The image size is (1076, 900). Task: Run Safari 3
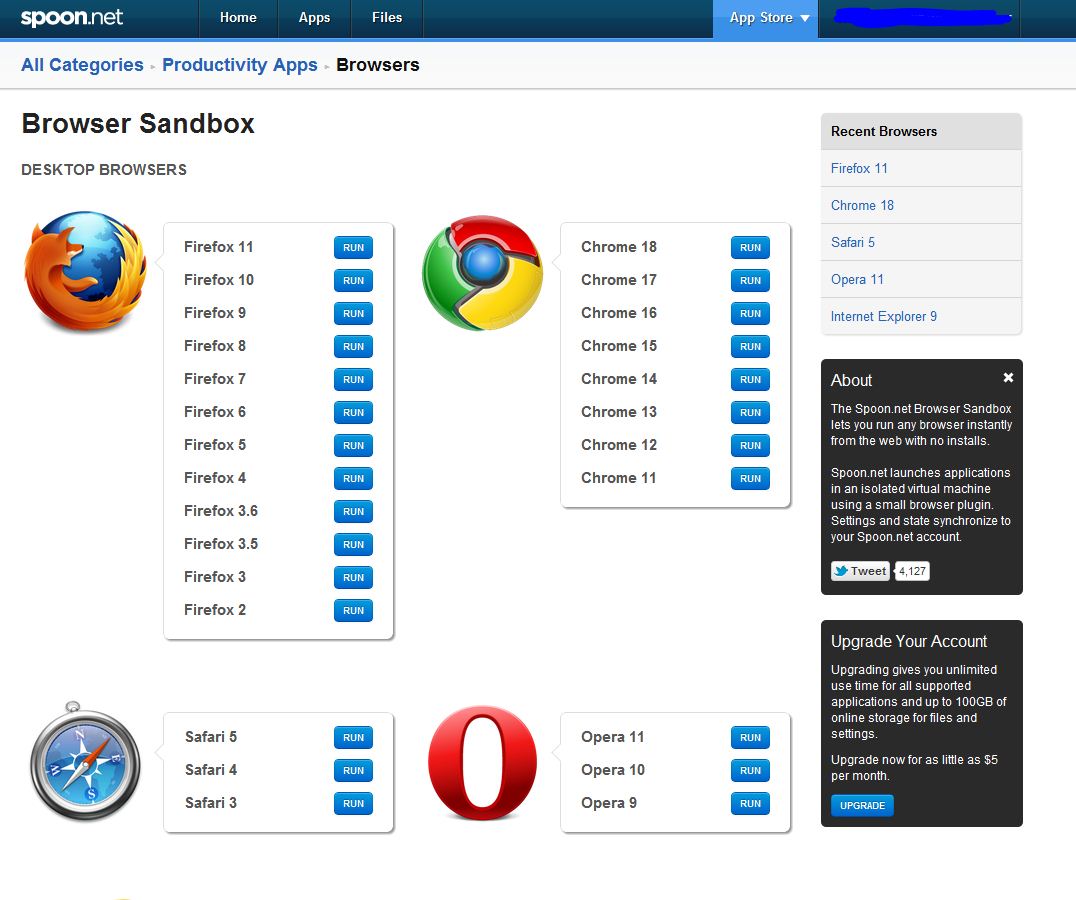click(x=353, y=803)
